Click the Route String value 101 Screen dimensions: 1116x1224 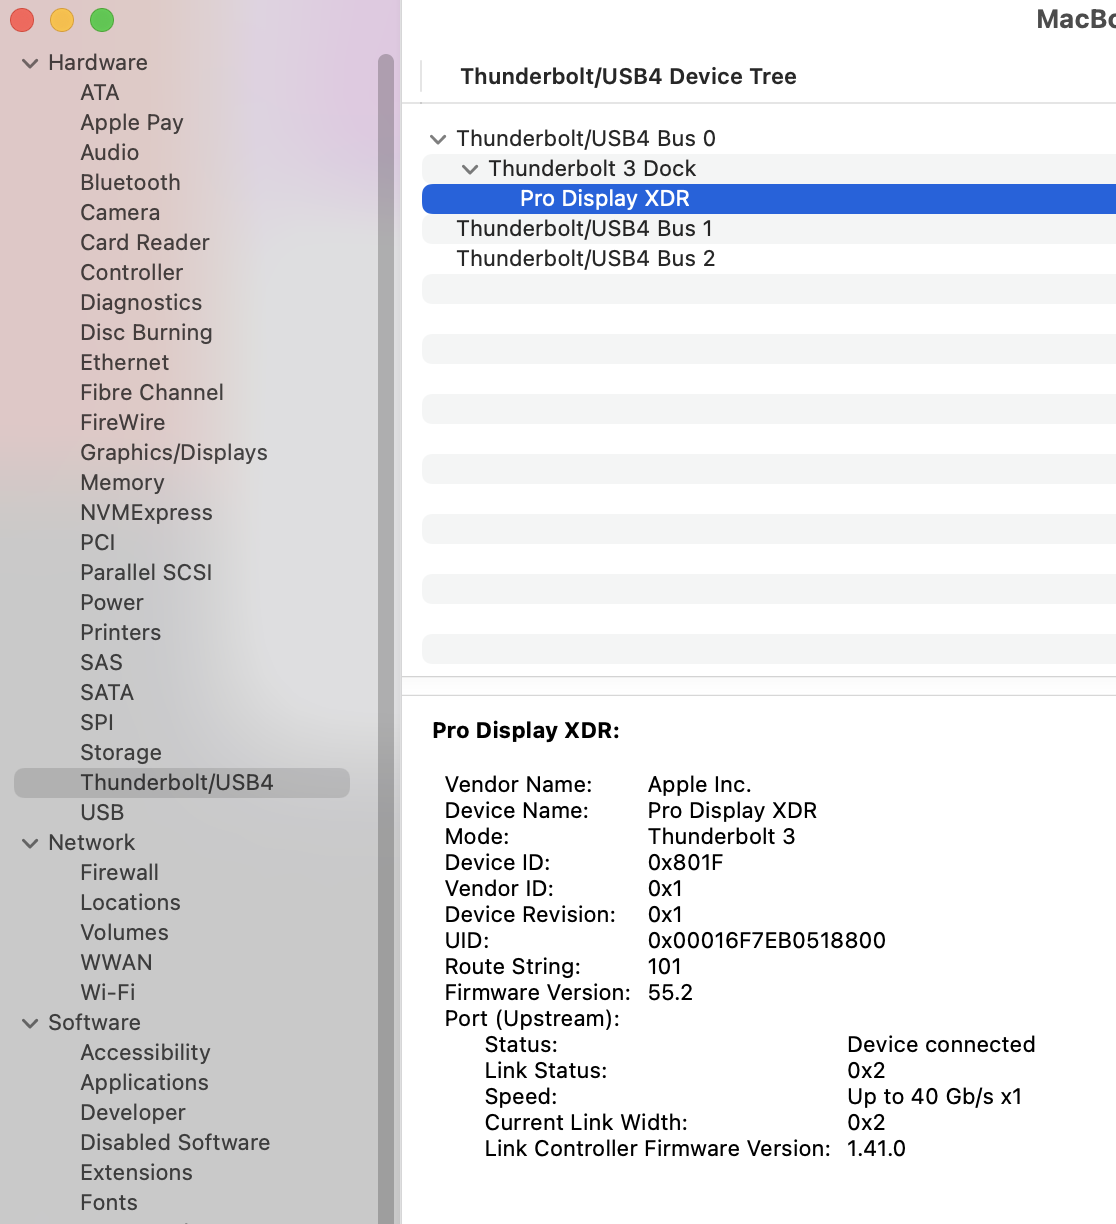tap(665, 967)
